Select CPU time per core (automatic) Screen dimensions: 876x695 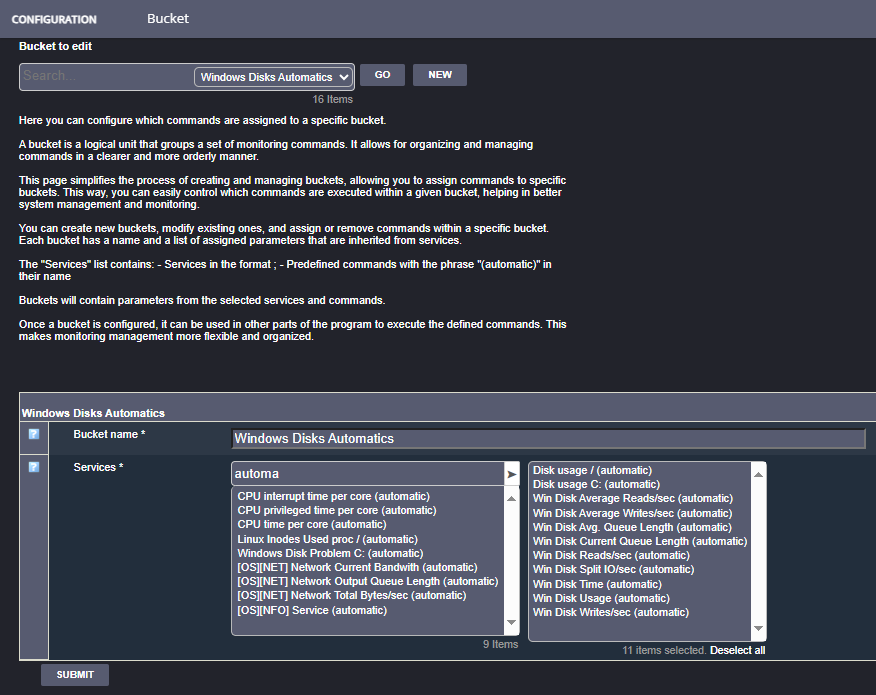click(x=311, y=525)
